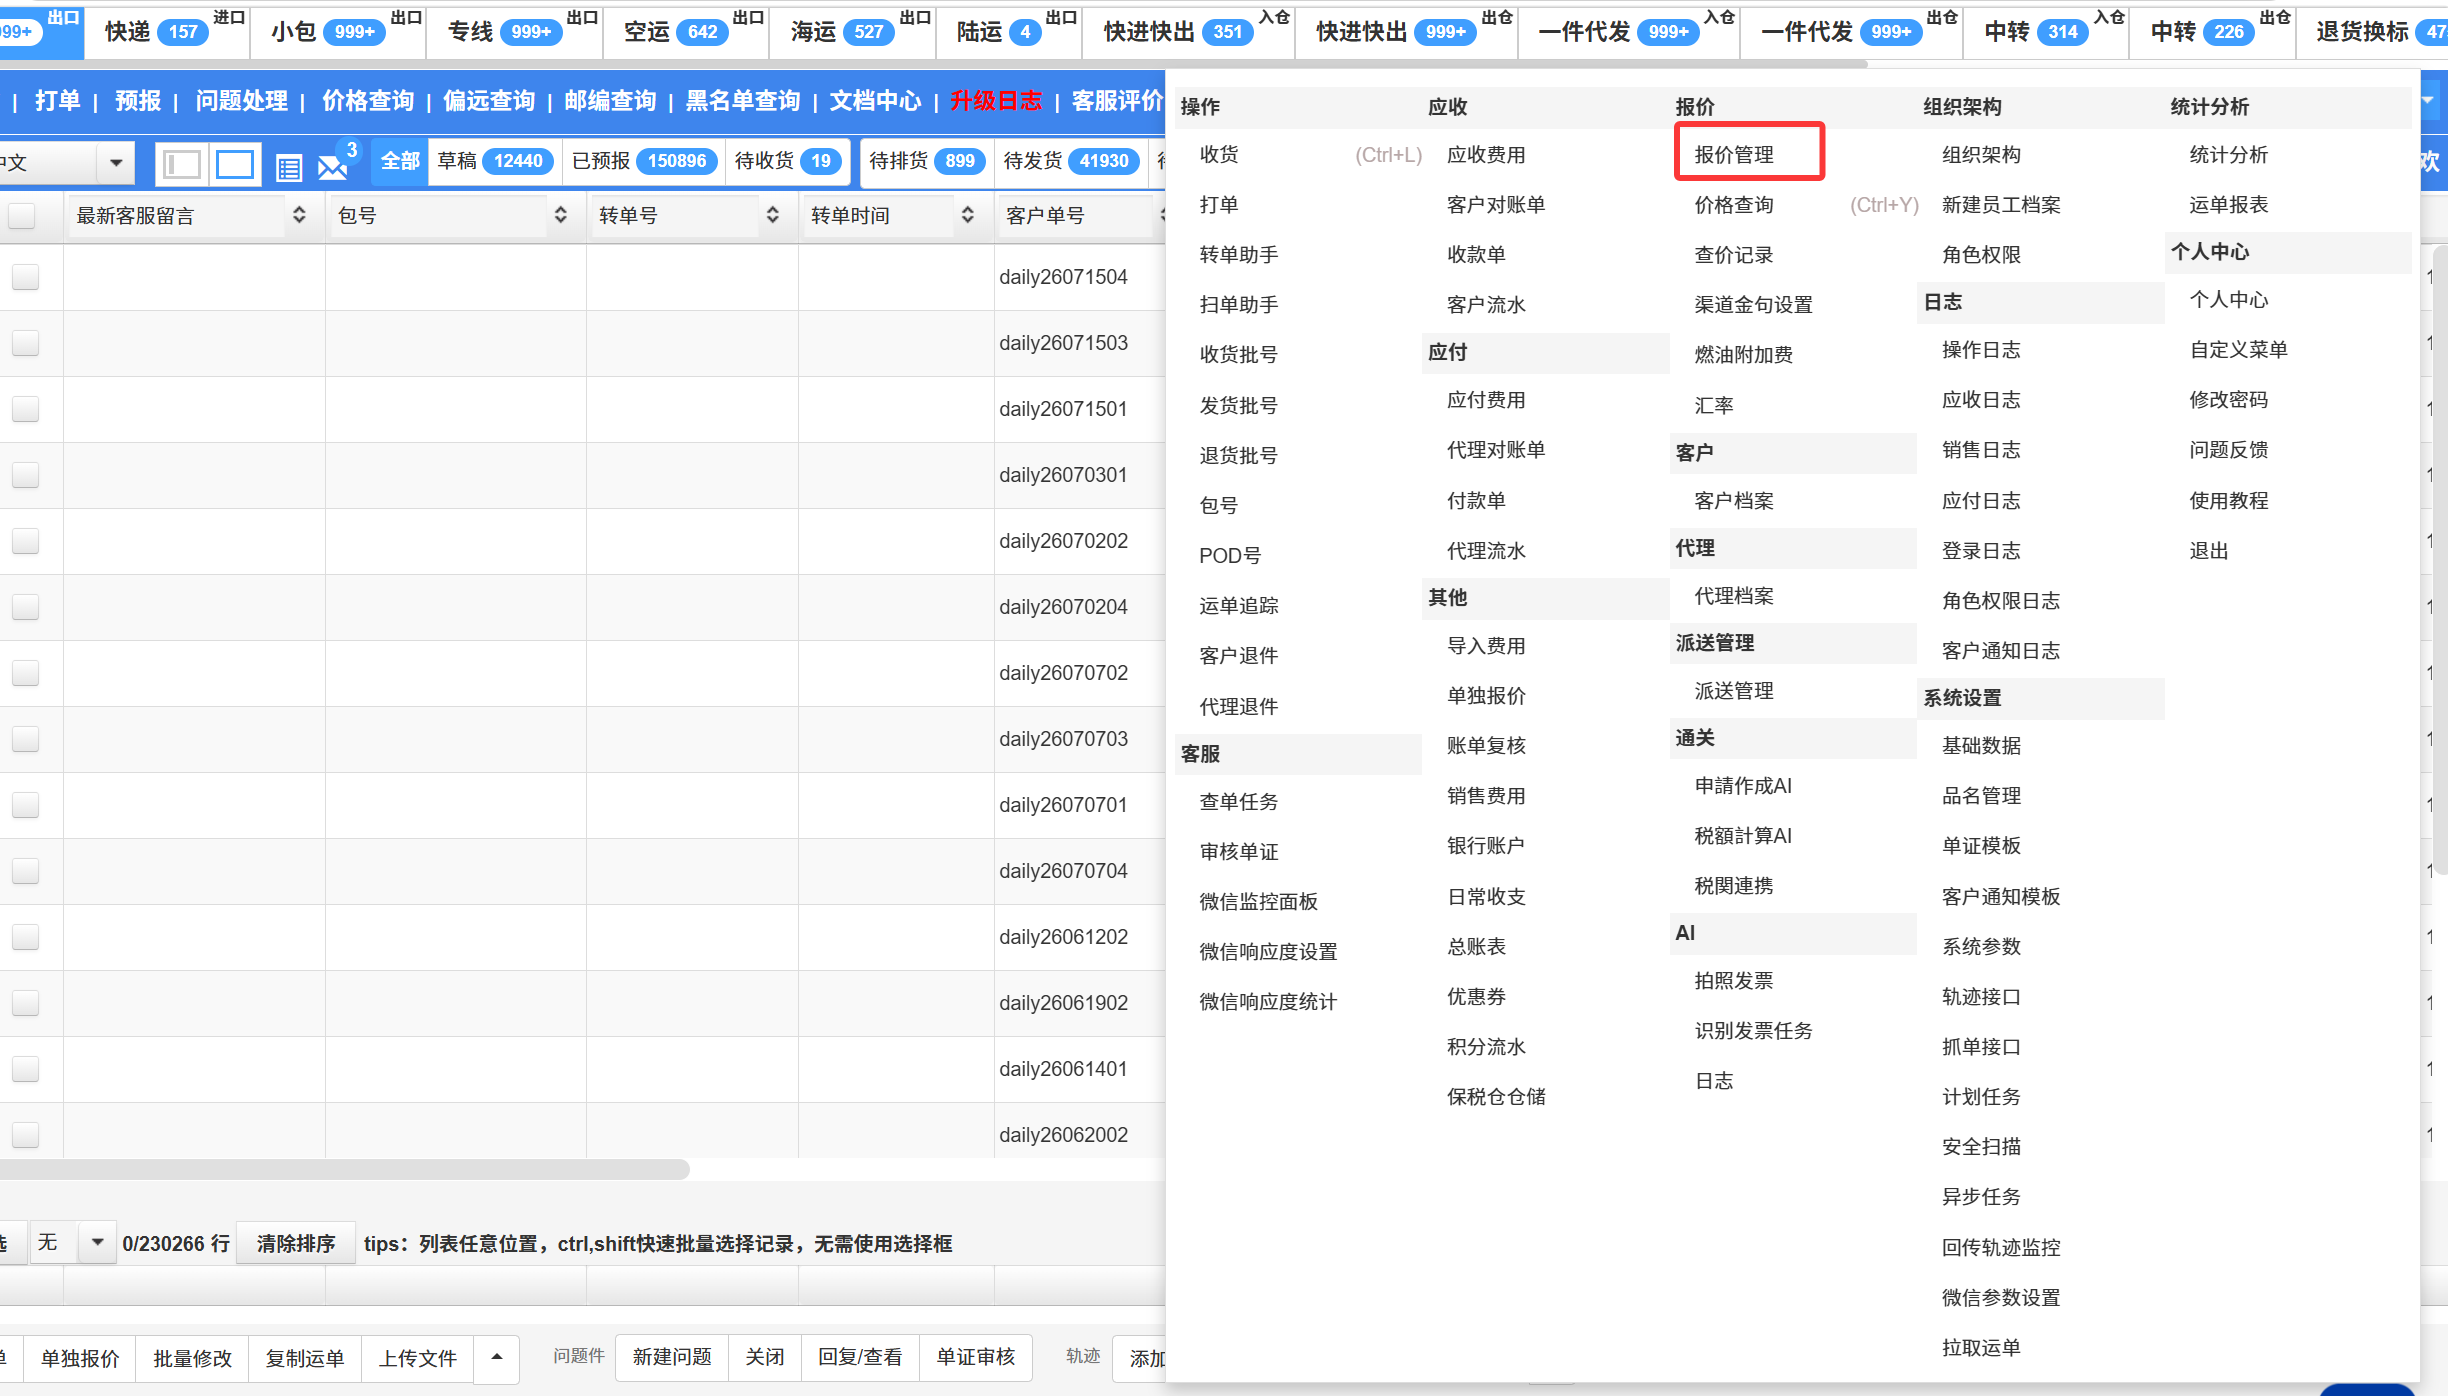Filter by 待发货 41930 status
The width and height of the screenshot is (2448, 1396).
[x=1071, y=161]
